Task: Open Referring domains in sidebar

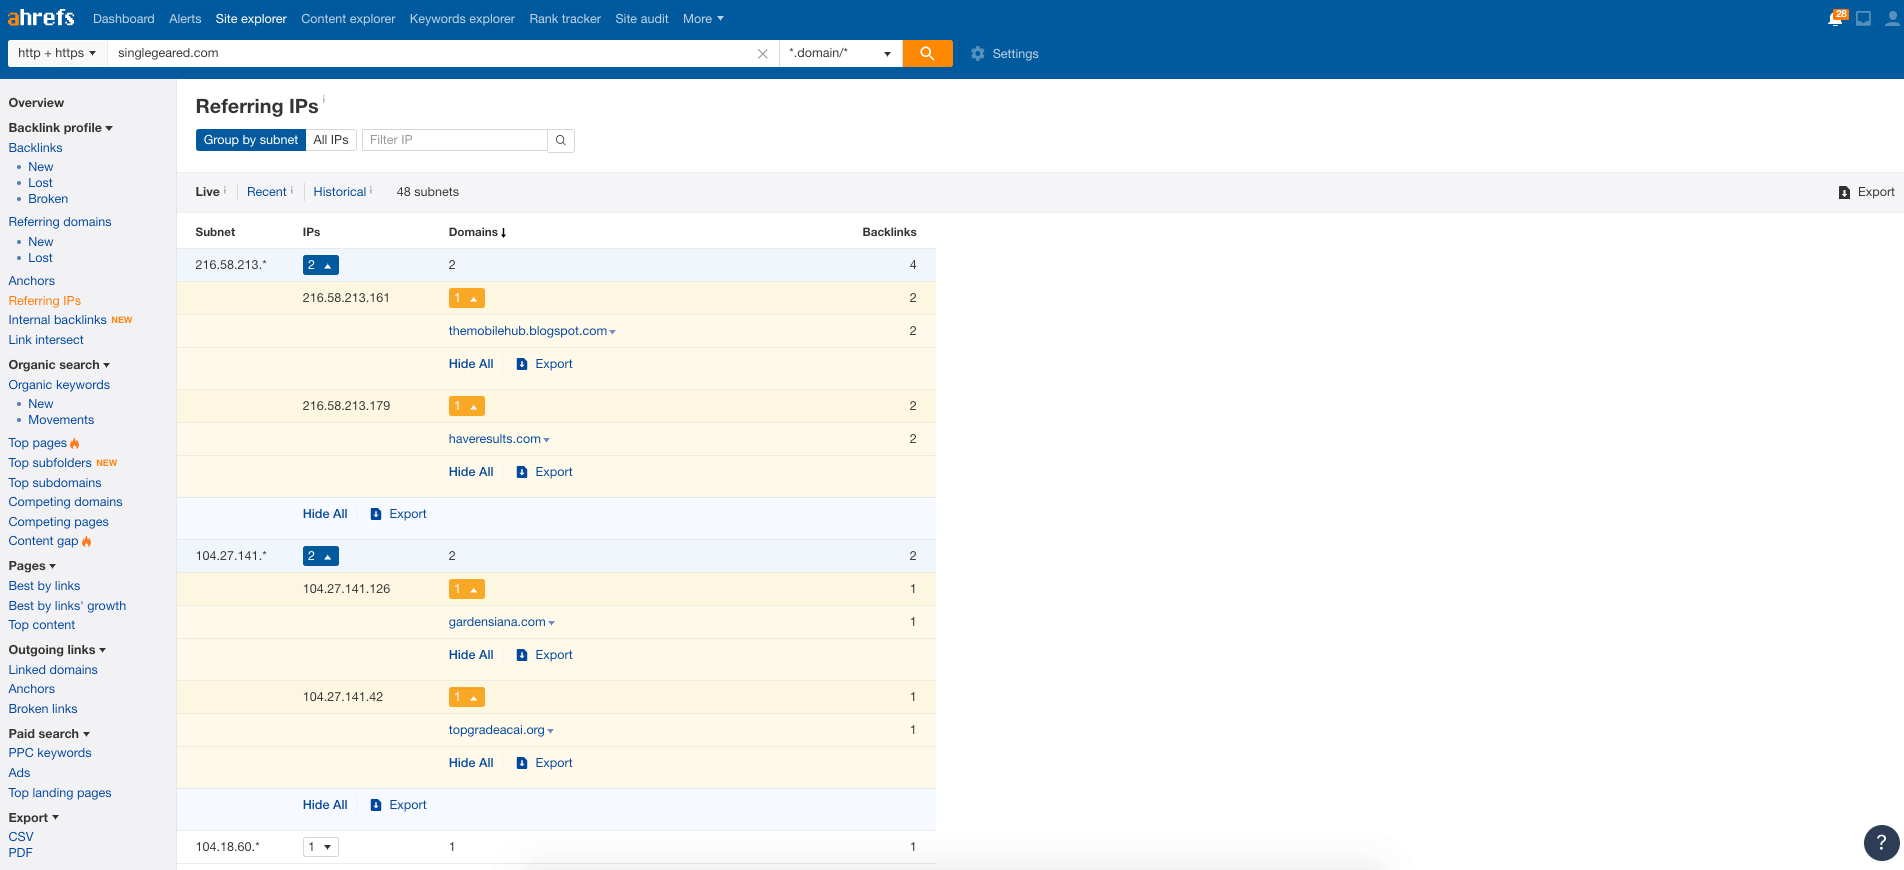Action: (60, 222)
